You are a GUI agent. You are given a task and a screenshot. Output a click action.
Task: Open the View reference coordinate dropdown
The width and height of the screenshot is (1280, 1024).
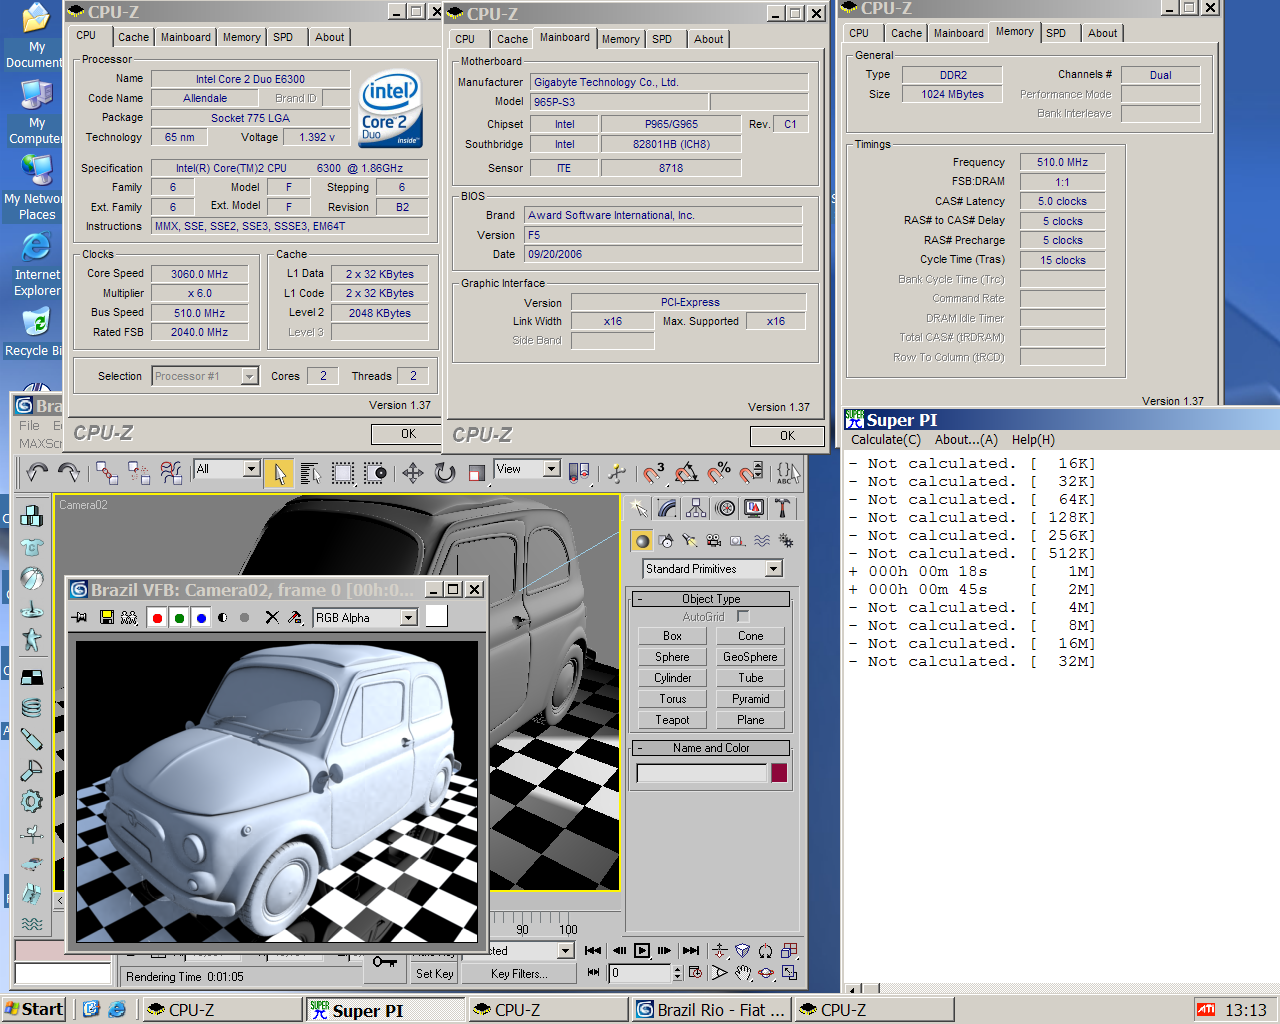551,469
